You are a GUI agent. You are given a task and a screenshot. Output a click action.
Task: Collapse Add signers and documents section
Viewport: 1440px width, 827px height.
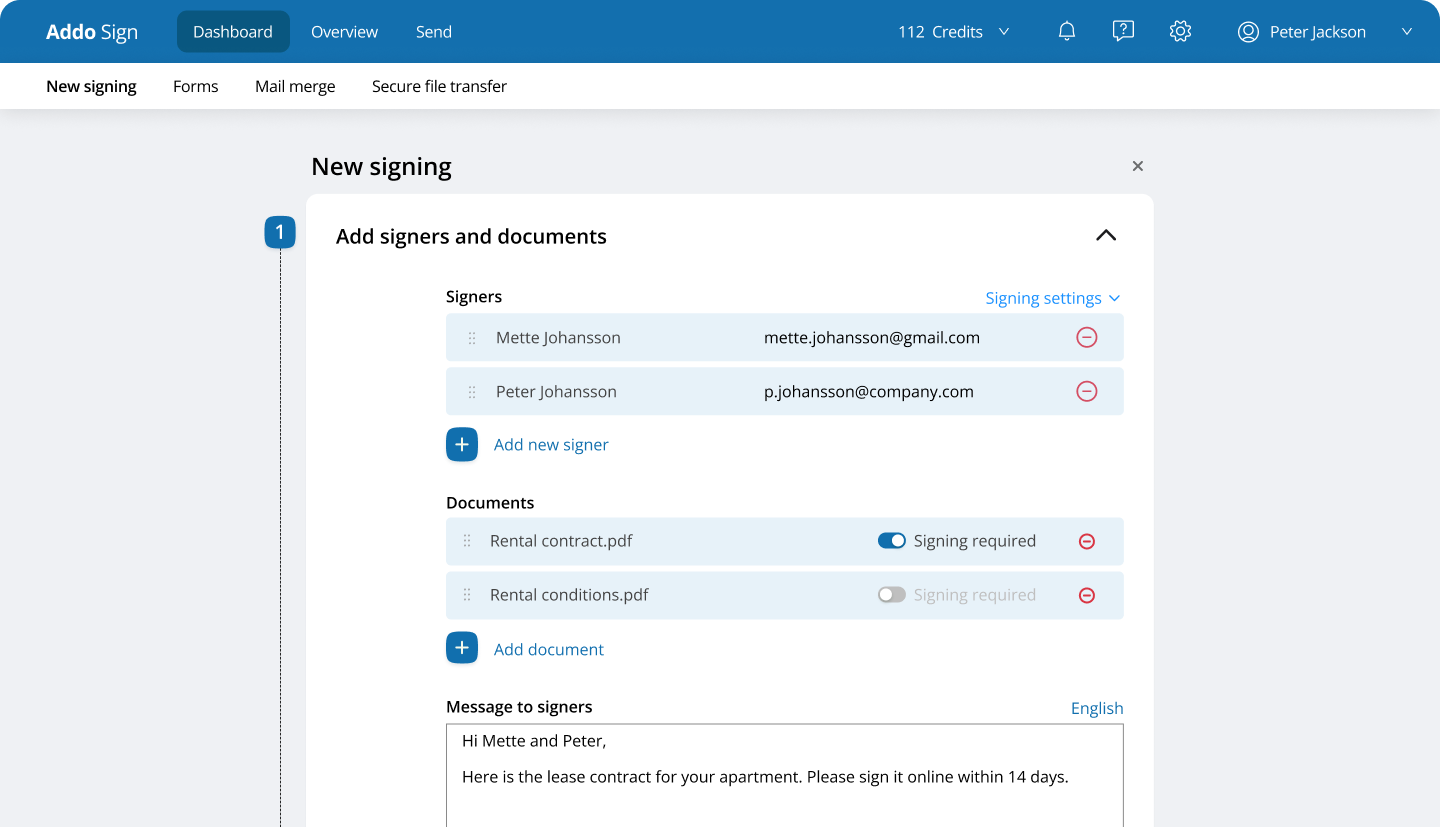(1105, 236)
